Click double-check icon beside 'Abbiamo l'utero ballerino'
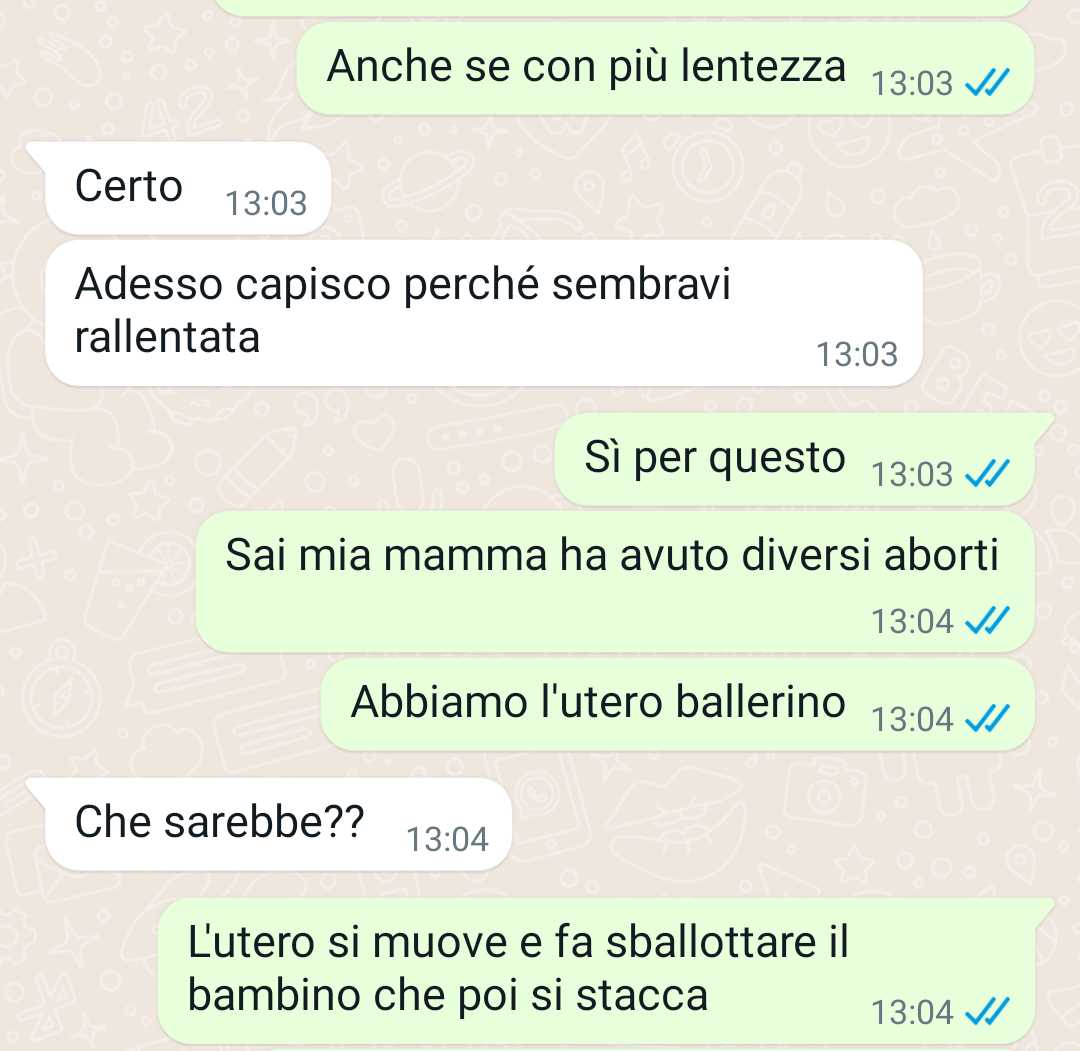The height and width of the screenshot is (1051, 1080). [x=987, y=719]
